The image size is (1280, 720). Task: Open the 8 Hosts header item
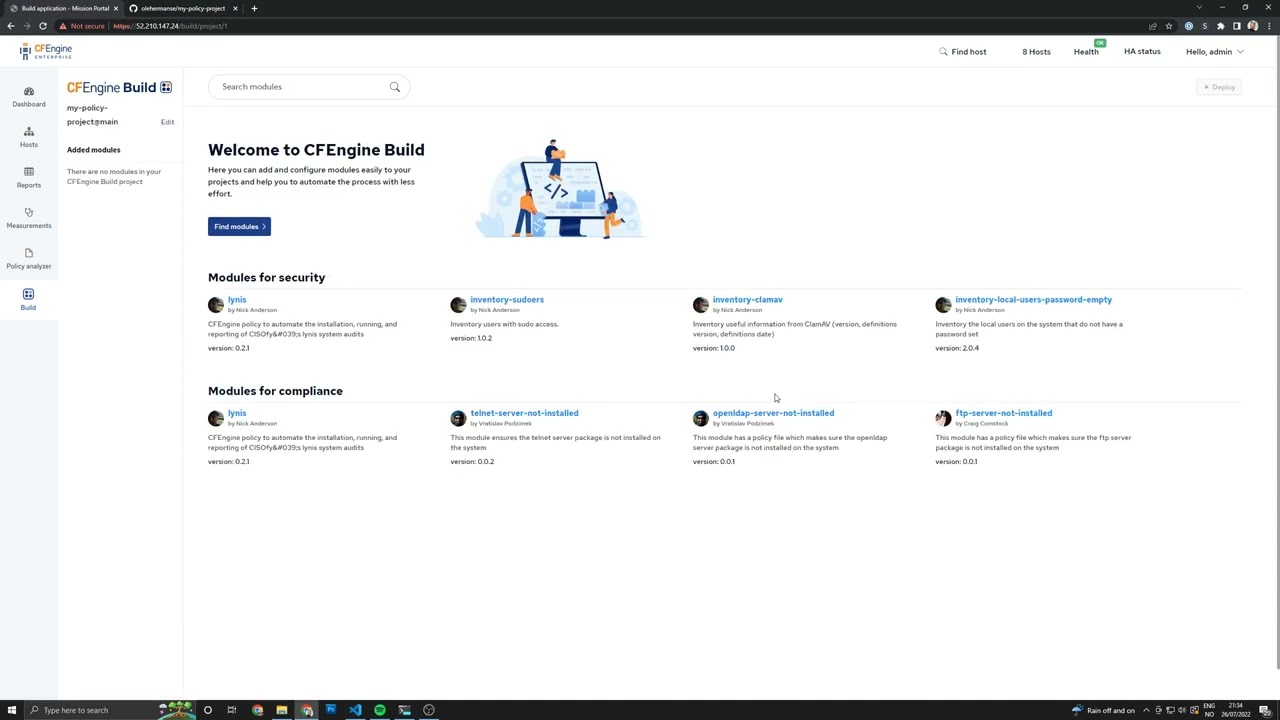click(x=1036, y=52)
